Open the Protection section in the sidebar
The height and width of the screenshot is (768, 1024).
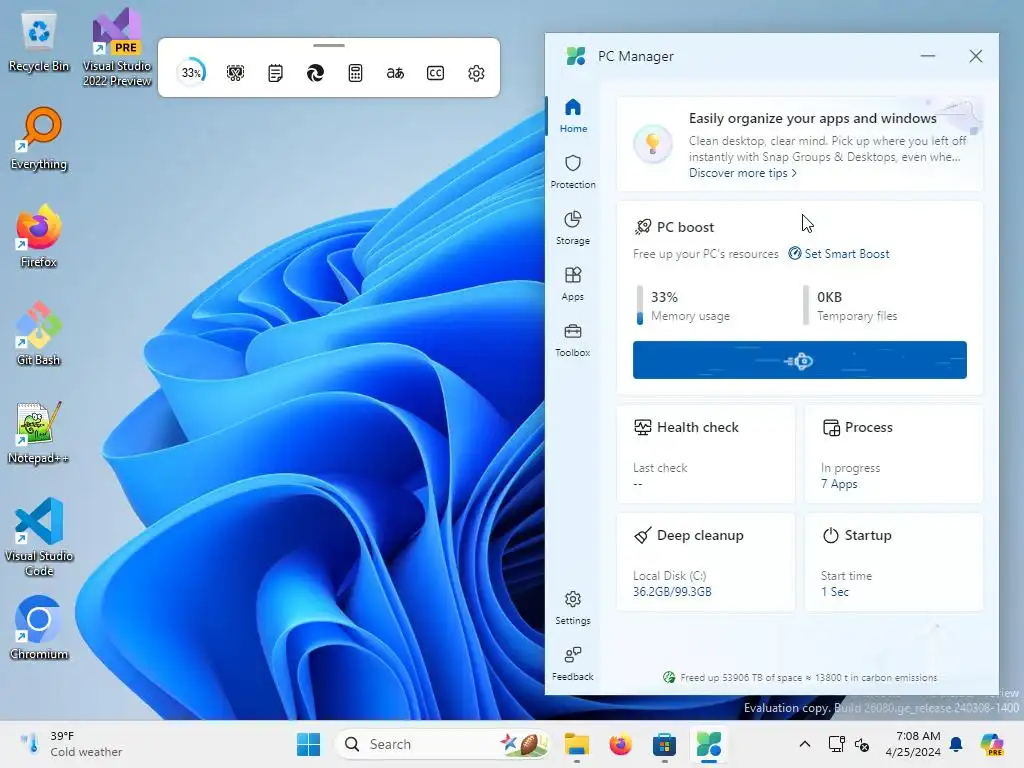(x=573, y=172)
